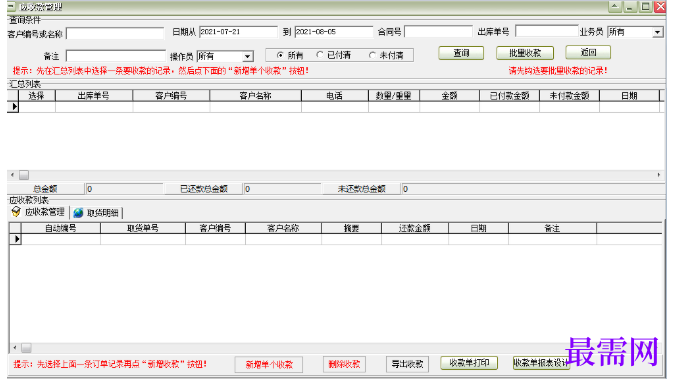
Task: Click the 新增单个收款 button
Action: (269, 364)
